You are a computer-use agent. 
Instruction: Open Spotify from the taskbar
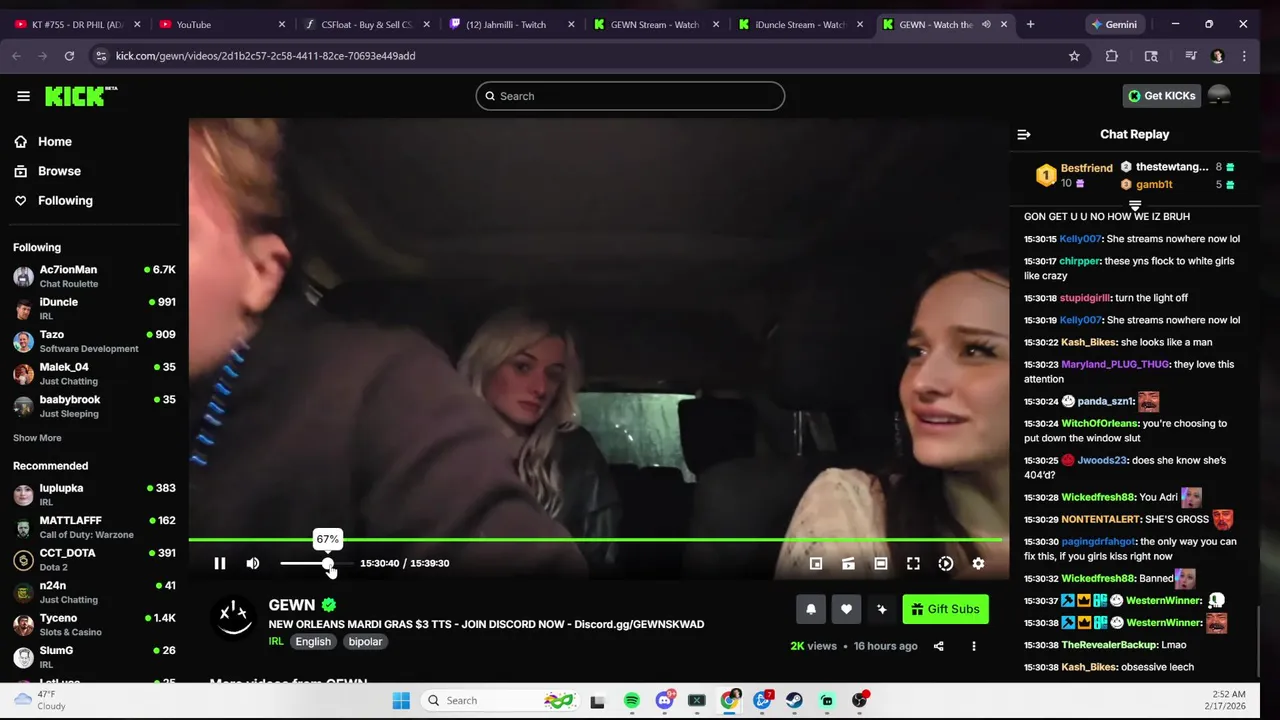(632, 701)
